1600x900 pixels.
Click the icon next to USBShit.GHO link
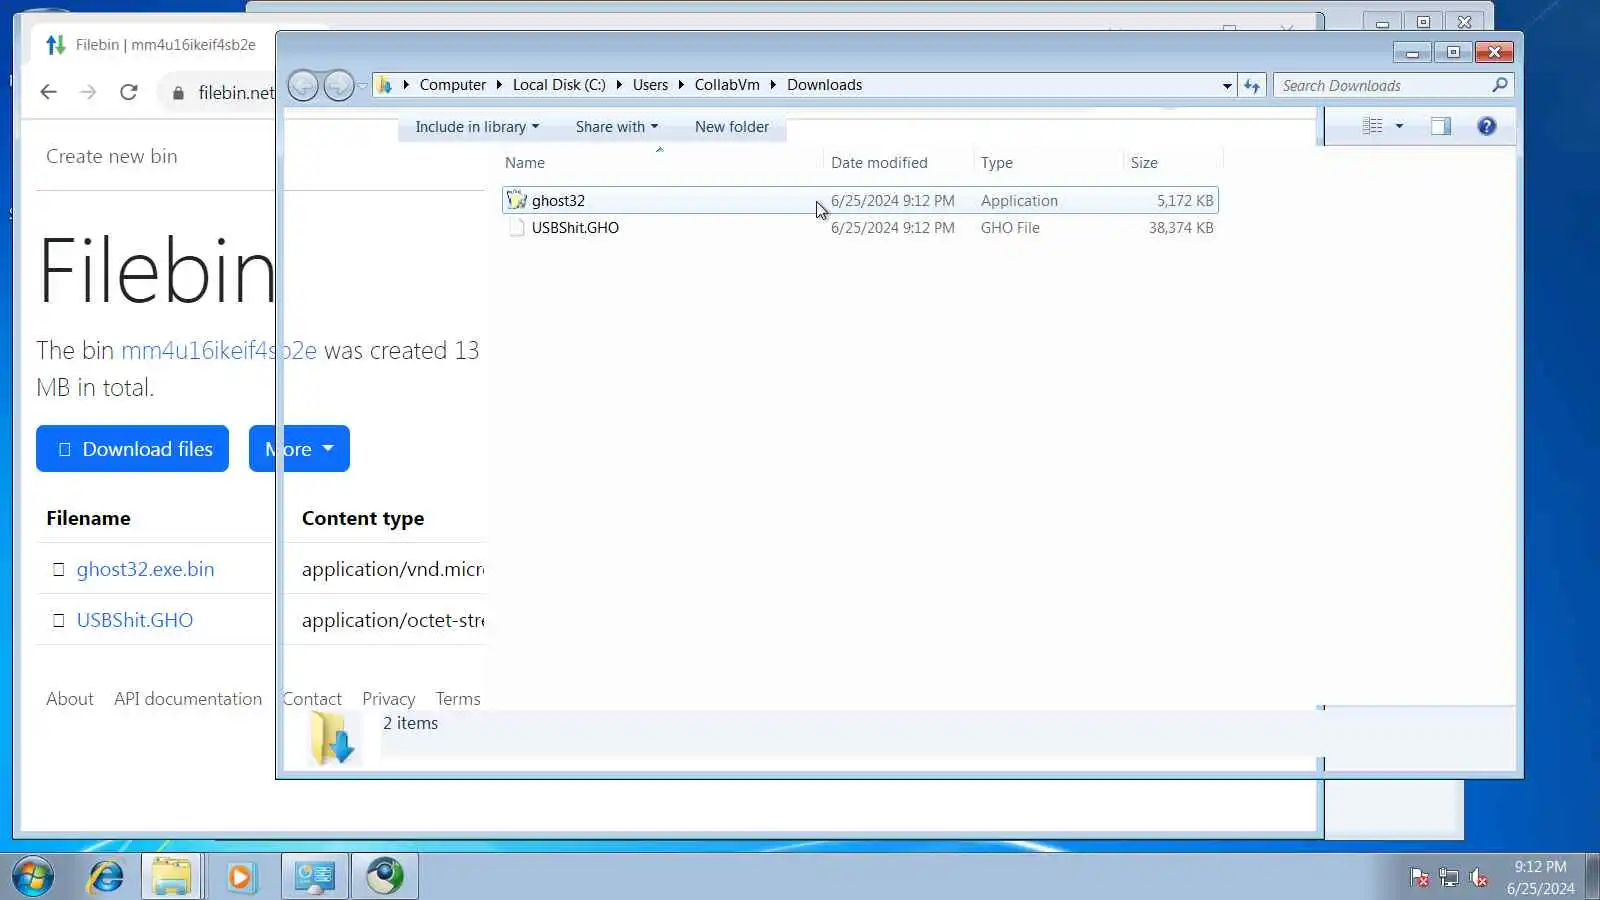pos(58,621)
